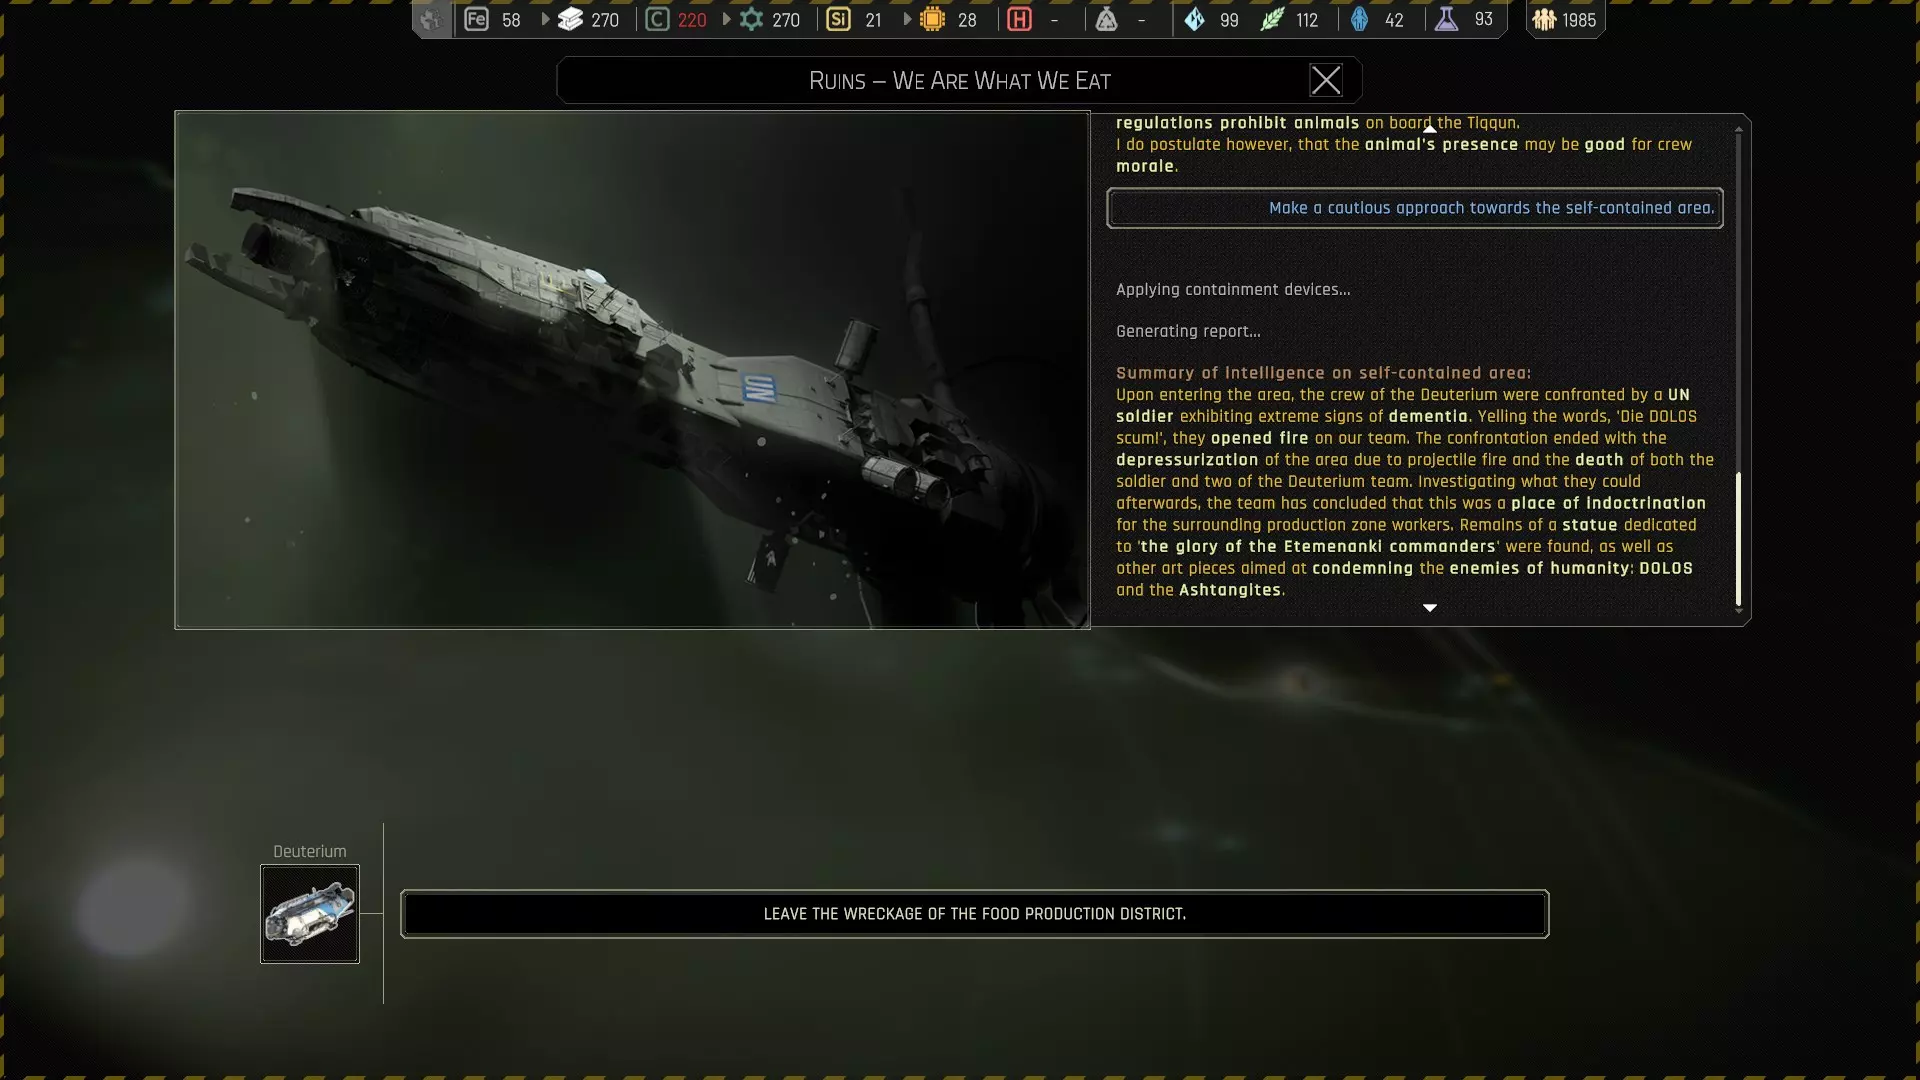Choose cautious approach towards self-contained area

coord(1414,208)
